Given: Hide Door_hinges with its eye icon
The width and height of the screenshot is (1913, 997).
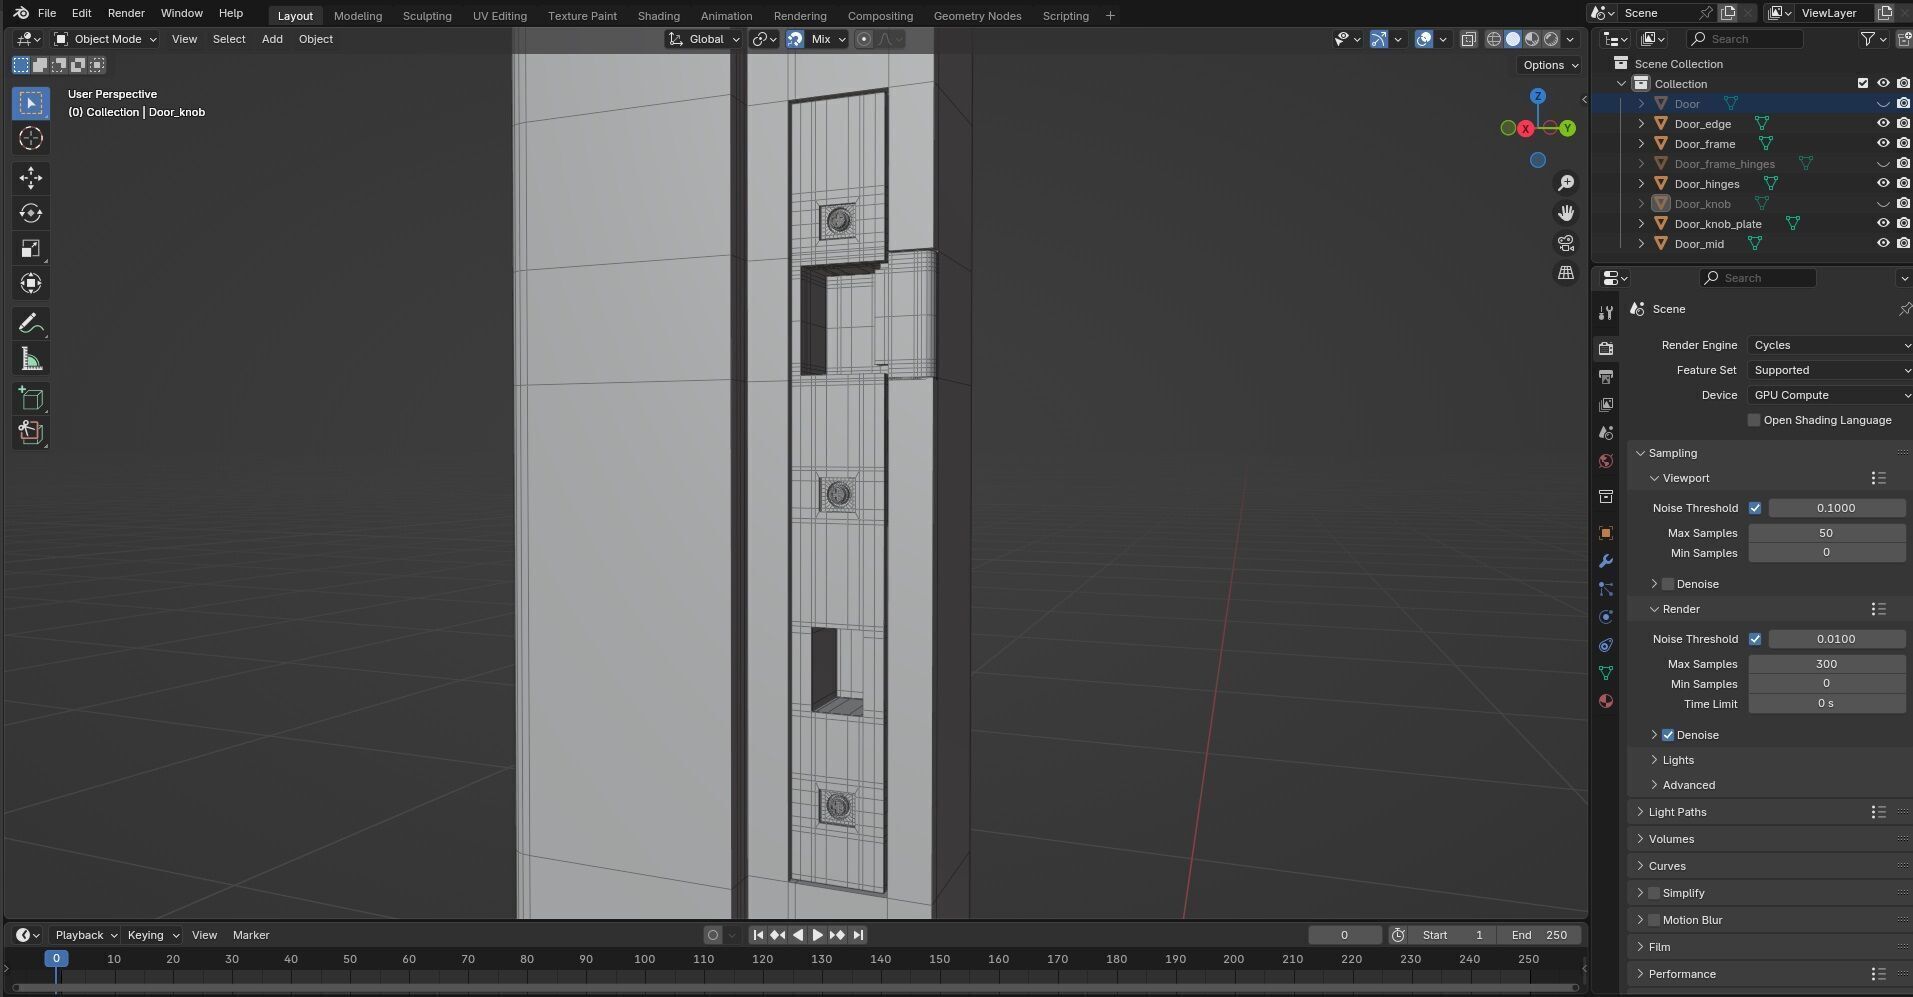Looking at the screenshot, I should pos(1883,184).
